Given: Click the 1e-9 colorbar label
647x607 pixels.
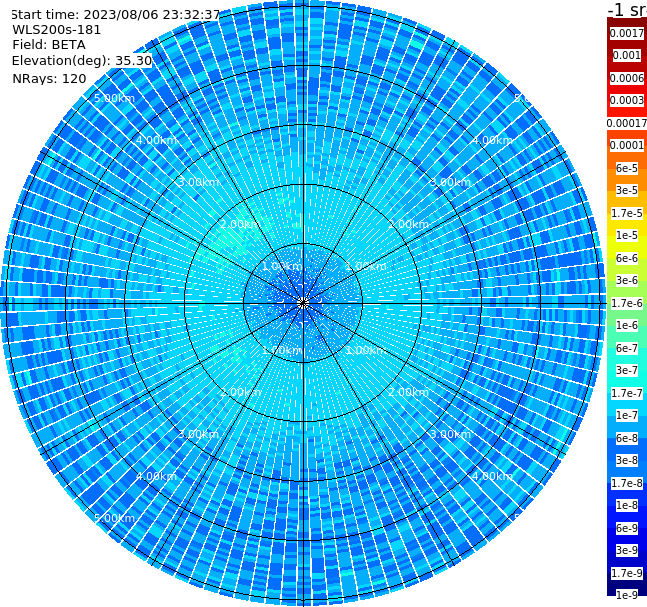Looking at the screenshot, I should point(627,595).
